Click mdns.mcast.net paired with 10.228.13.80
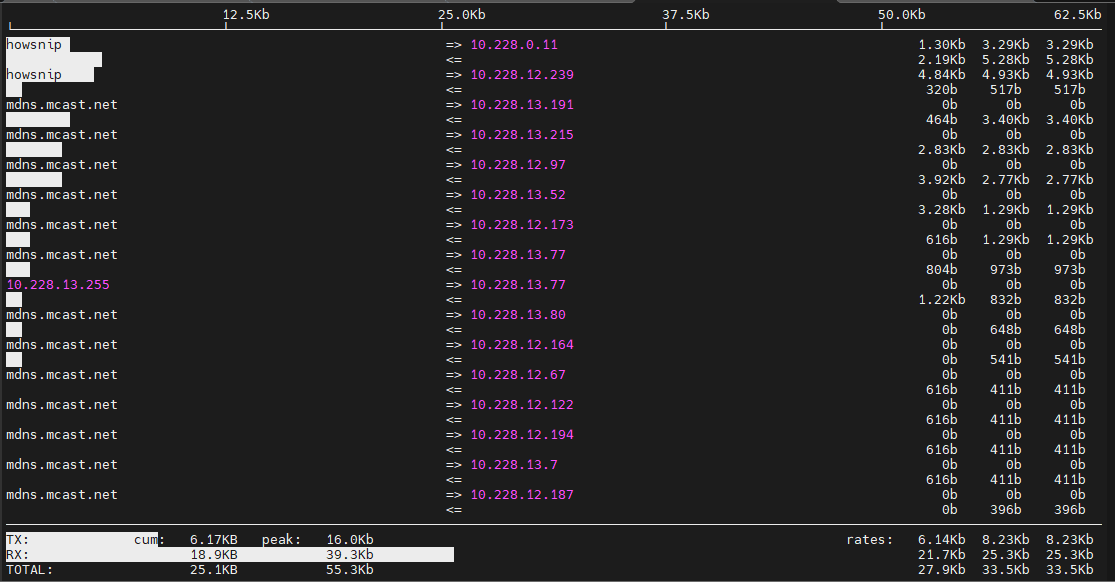The image size is (1115, 582). click(62, 314)
